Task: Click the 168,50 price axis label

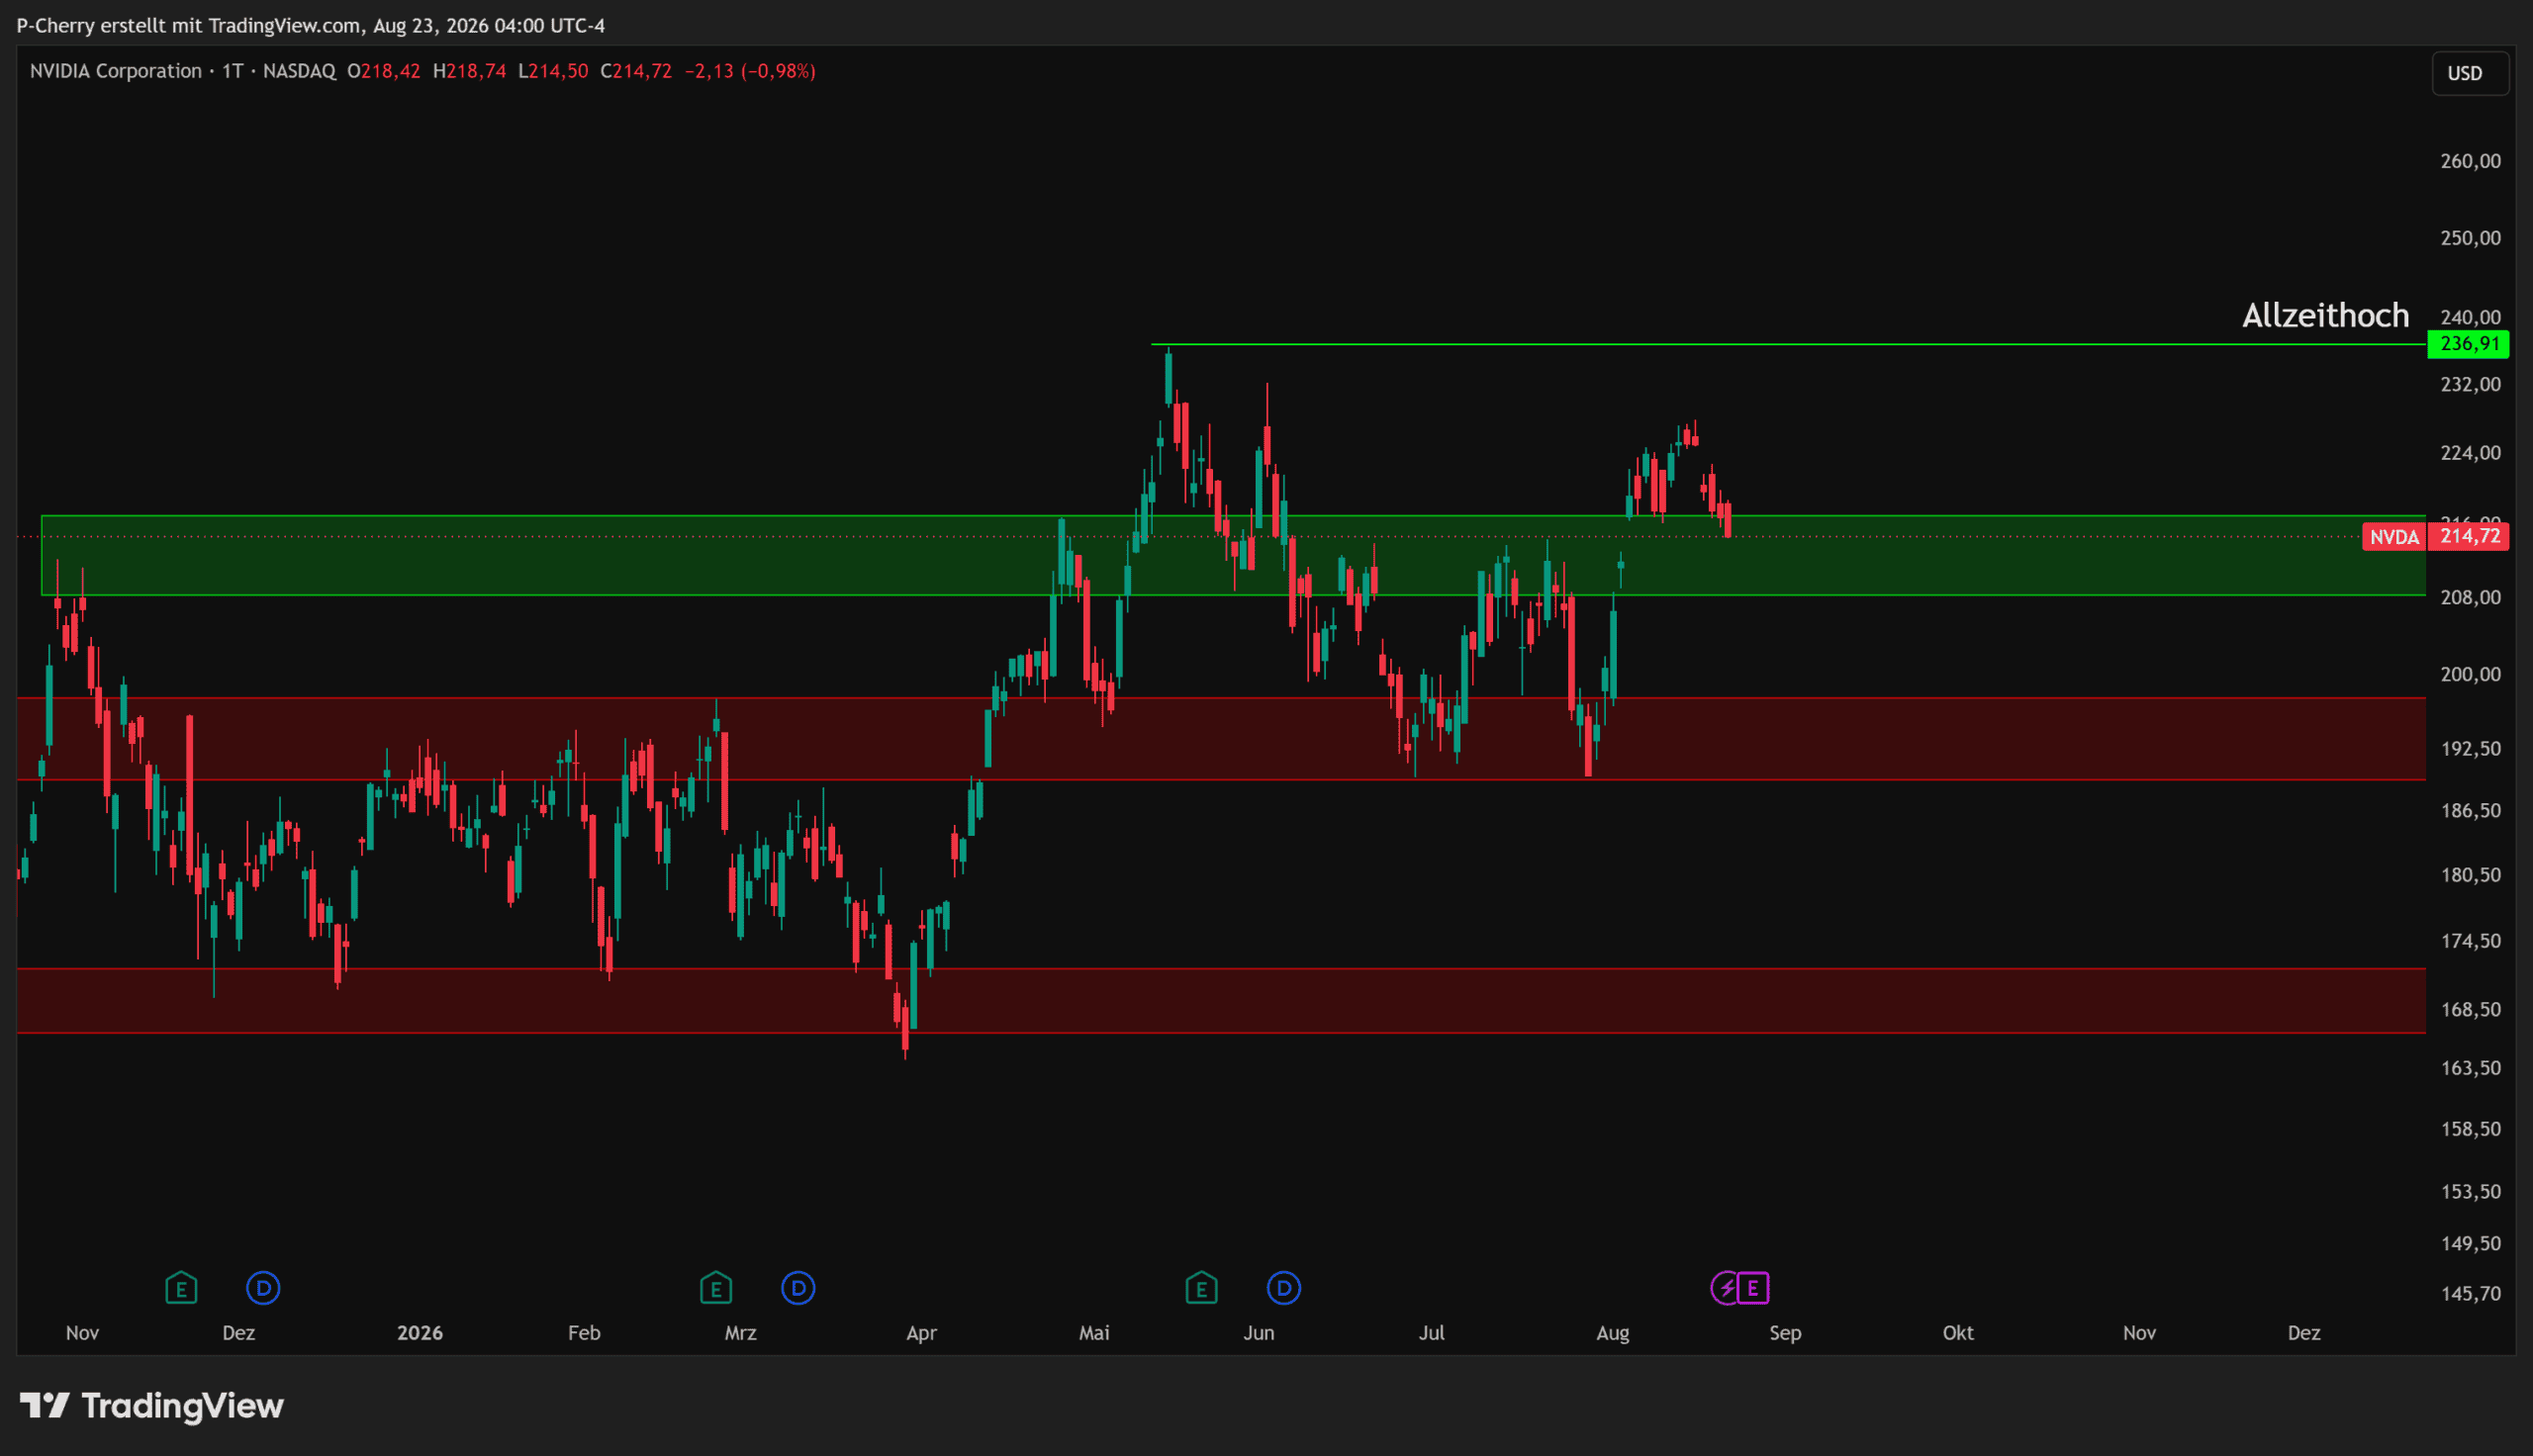Action: tap(2470, 1009)
